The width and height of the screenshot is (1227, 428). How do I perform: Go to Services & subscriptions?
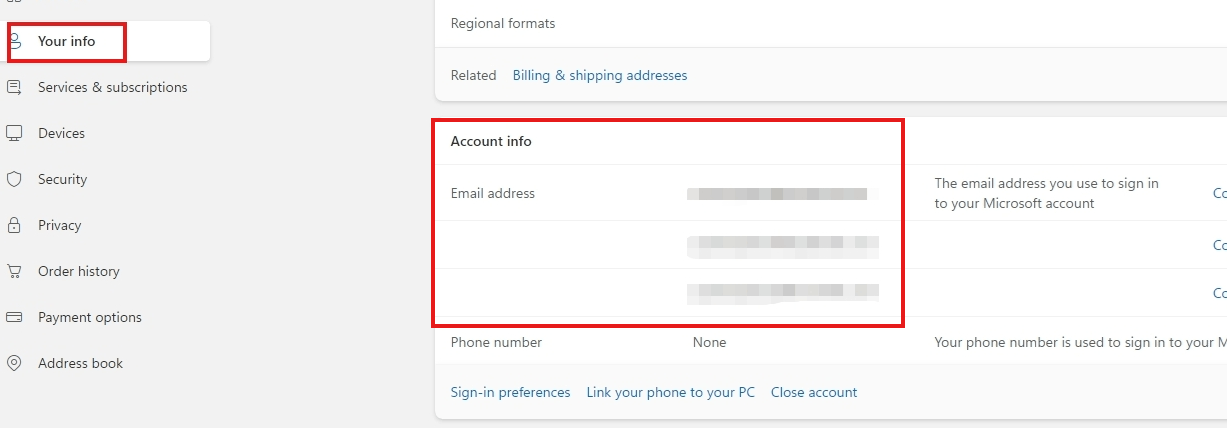[113, 87]
